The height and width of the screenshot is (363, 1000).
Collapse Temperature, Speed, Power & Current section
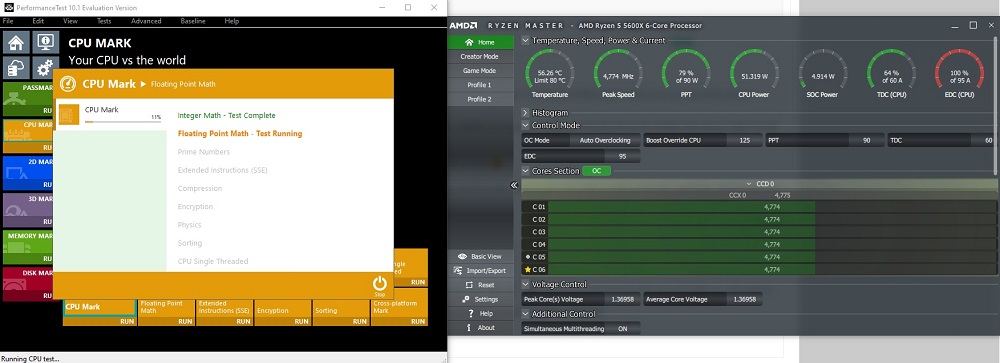point(526,40)
